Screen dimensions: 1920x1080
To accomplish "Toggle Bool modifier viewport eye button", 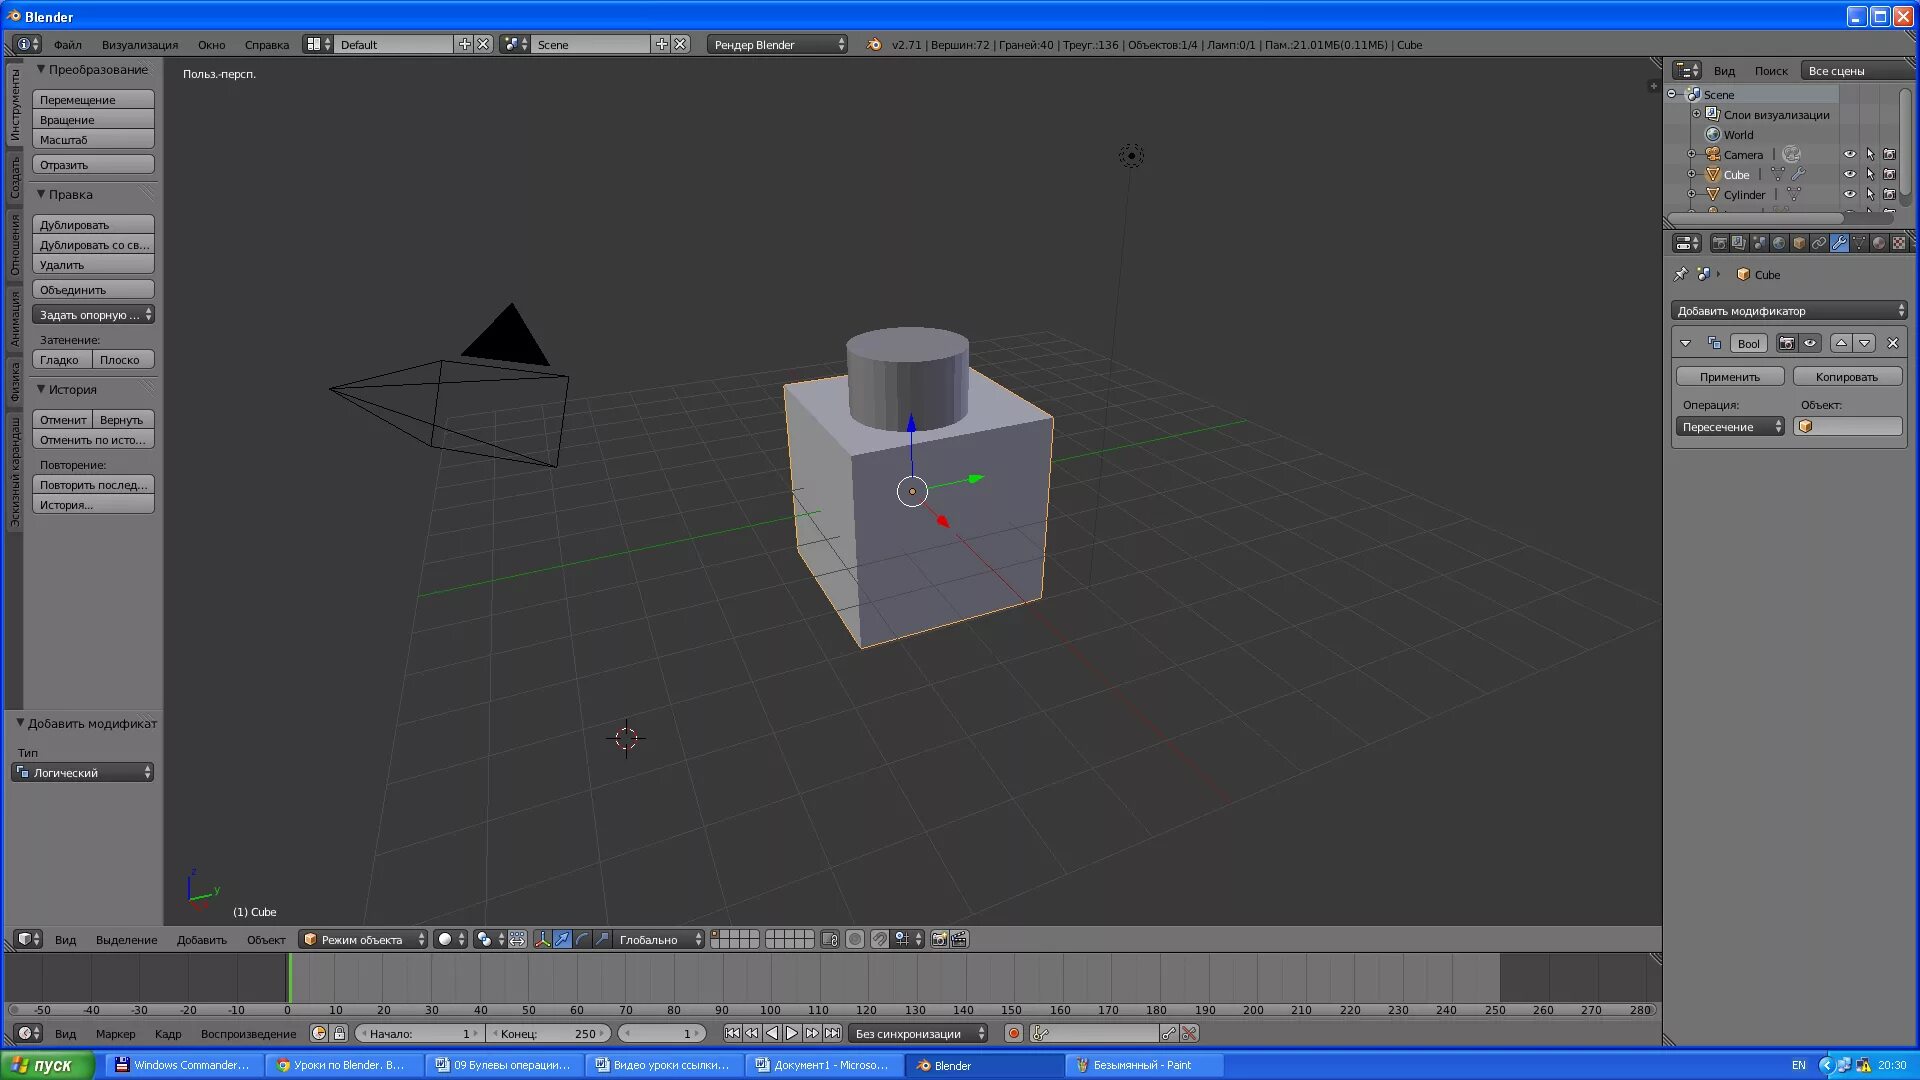I will 1810,343.
